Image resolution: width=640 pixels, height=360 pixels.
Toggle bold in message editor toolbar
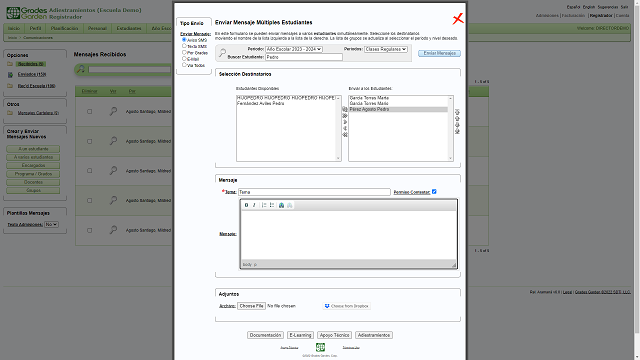coord(246,205)
